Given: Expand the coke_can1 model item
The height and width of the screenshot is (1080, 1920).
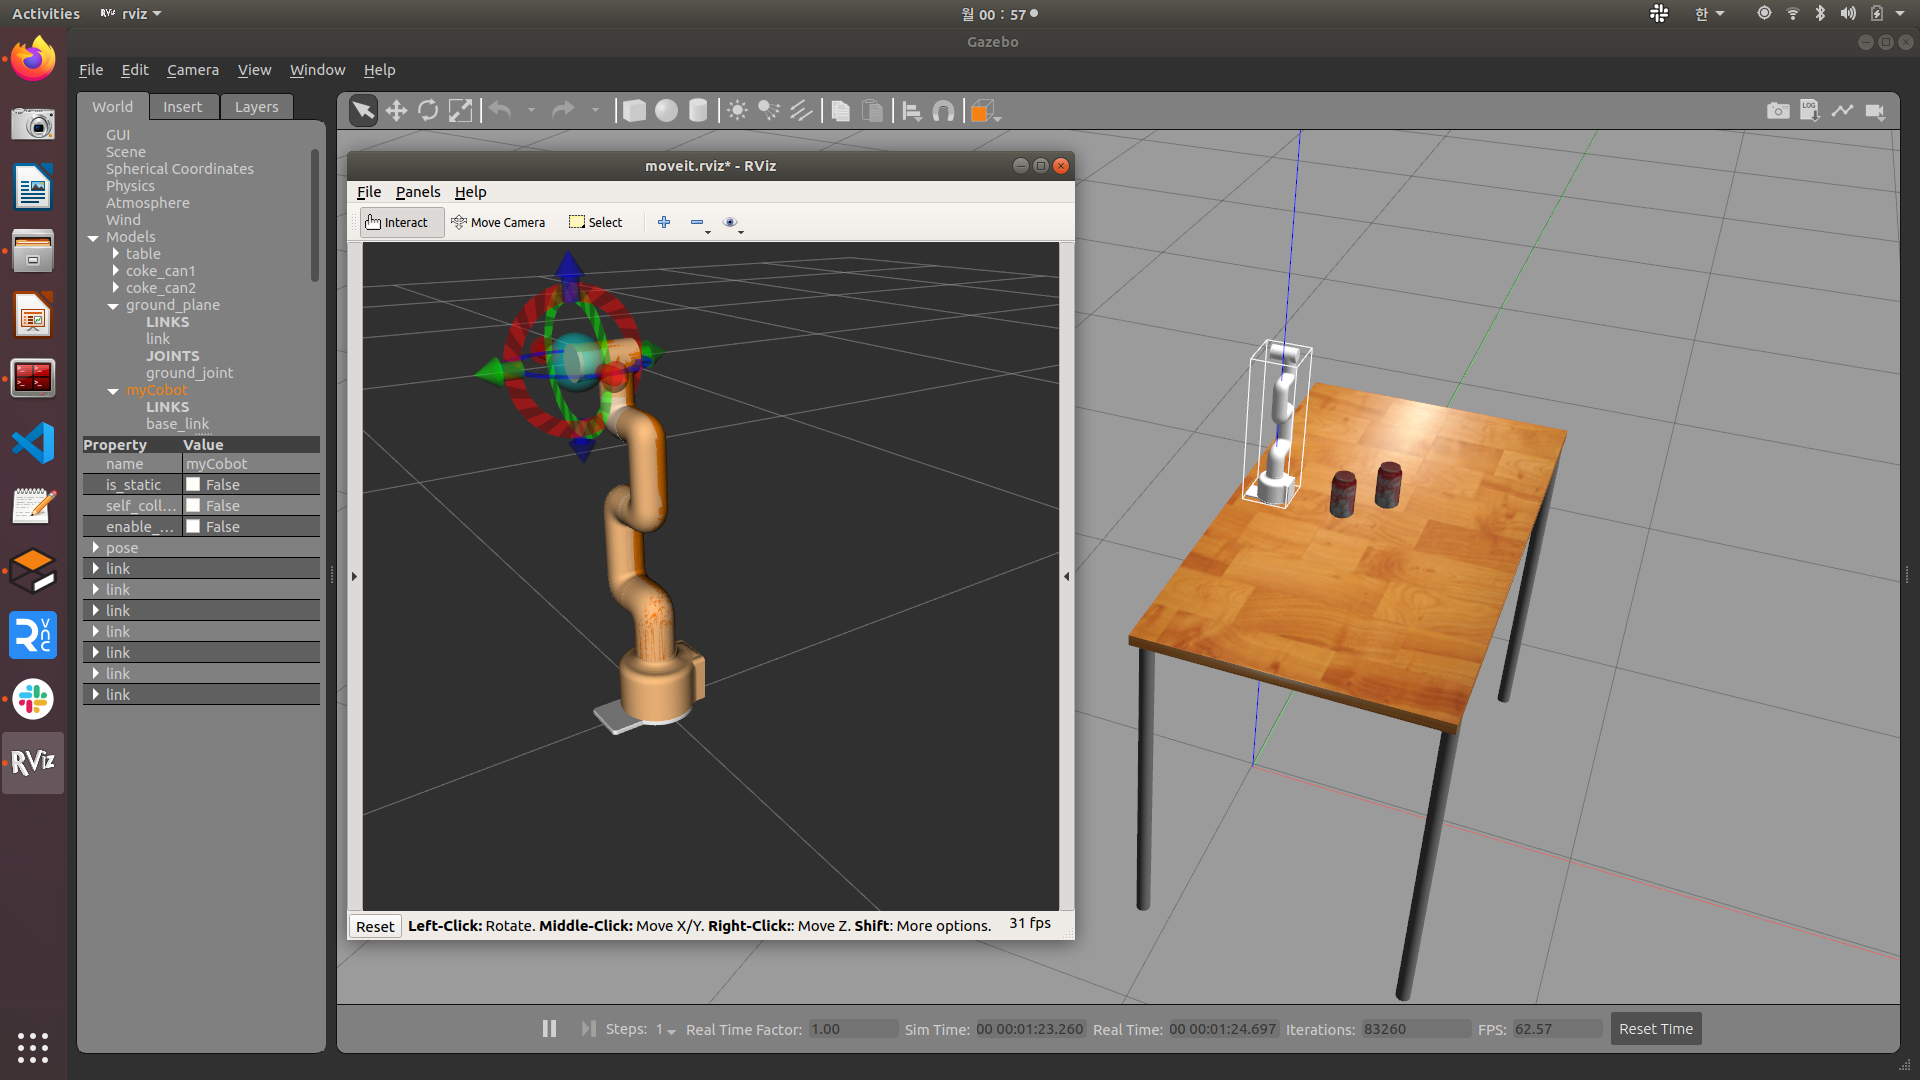Looking at the screenshot, I should [116, 271].
